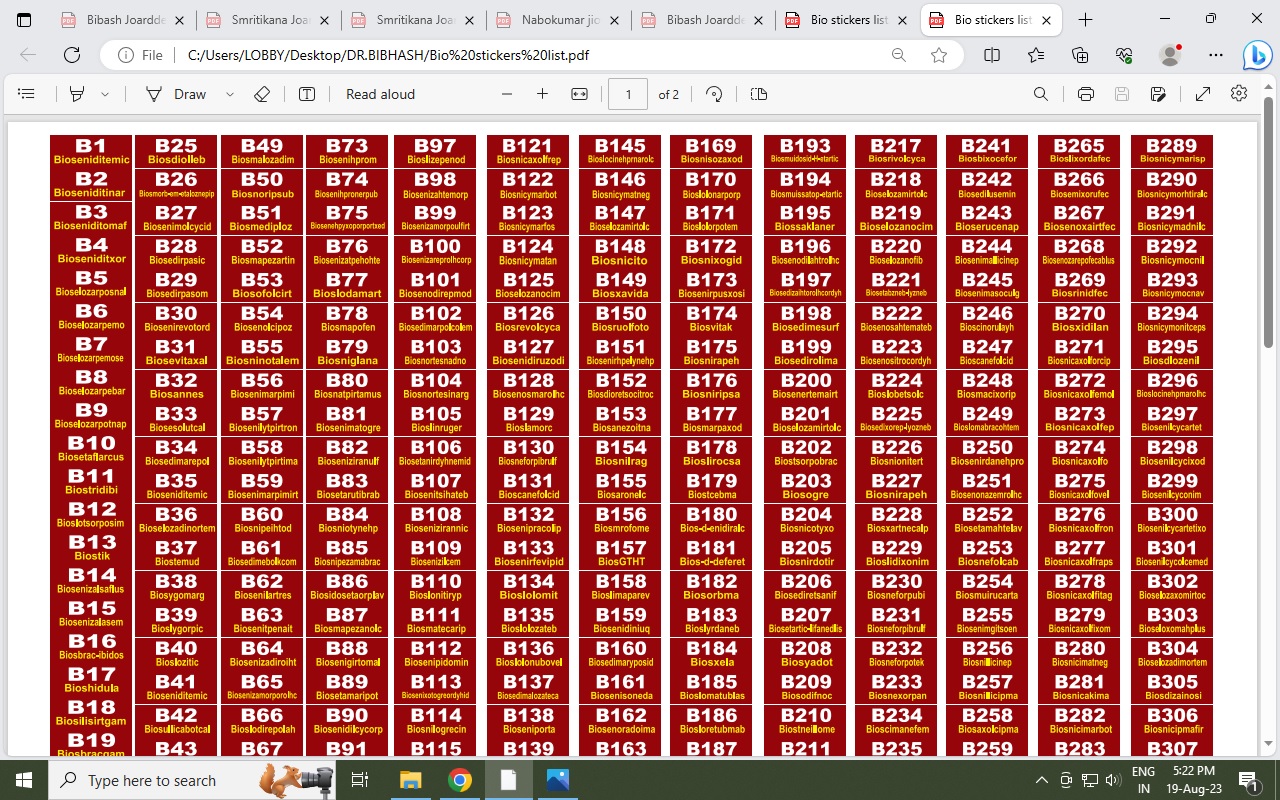Click the Read aloud button
Screen dimensions: 1280x800
[x=380, y=94]
